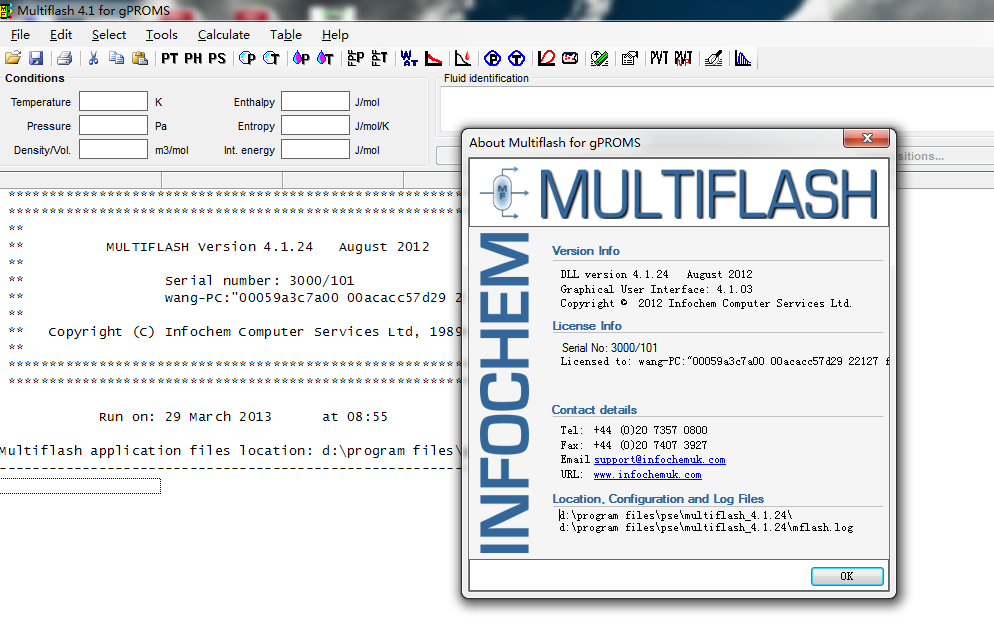Focus the Entropy input field
The height and width of the screenshot is (639, 994).
(315, 126)
